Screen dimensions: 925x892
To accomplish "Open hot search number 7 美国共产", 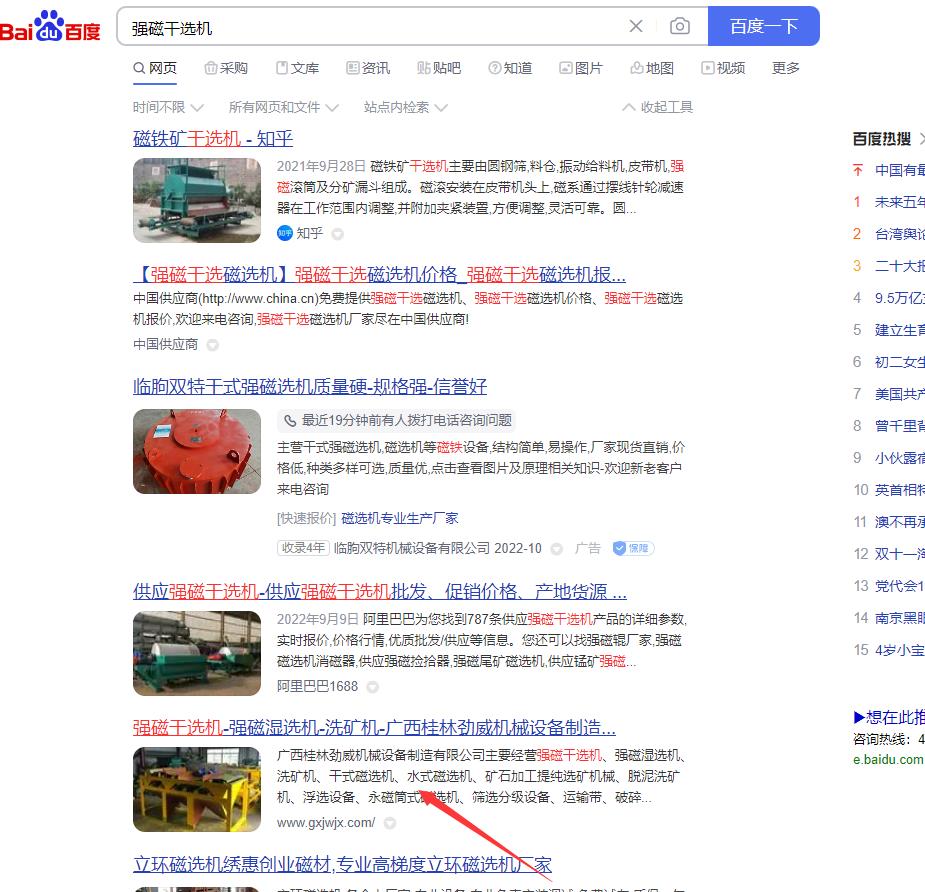I will click(x=899, y=394).
